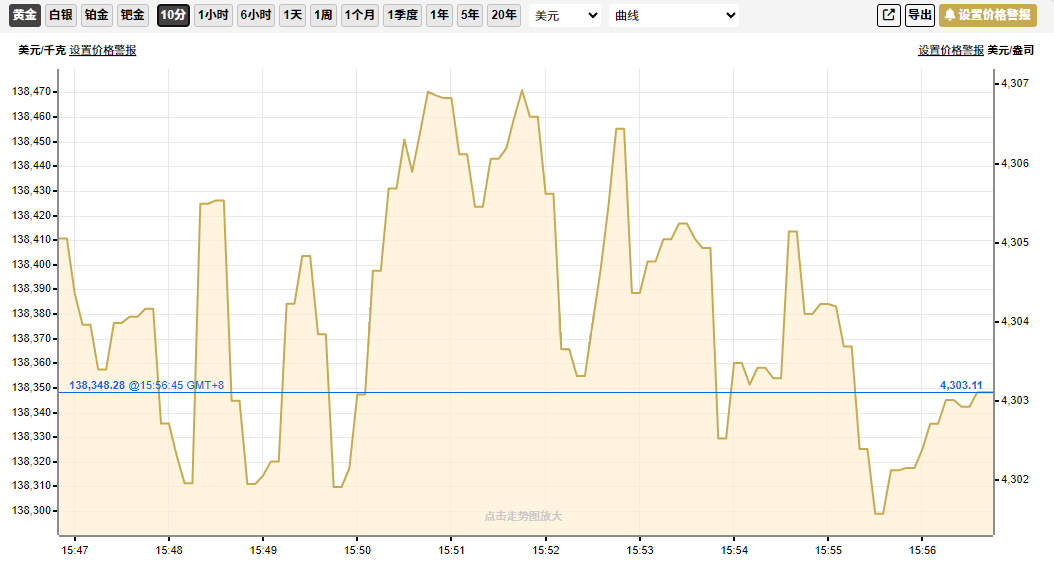
Task: Open the 美元 currency dropdown
Action: [x=565, y=16]
